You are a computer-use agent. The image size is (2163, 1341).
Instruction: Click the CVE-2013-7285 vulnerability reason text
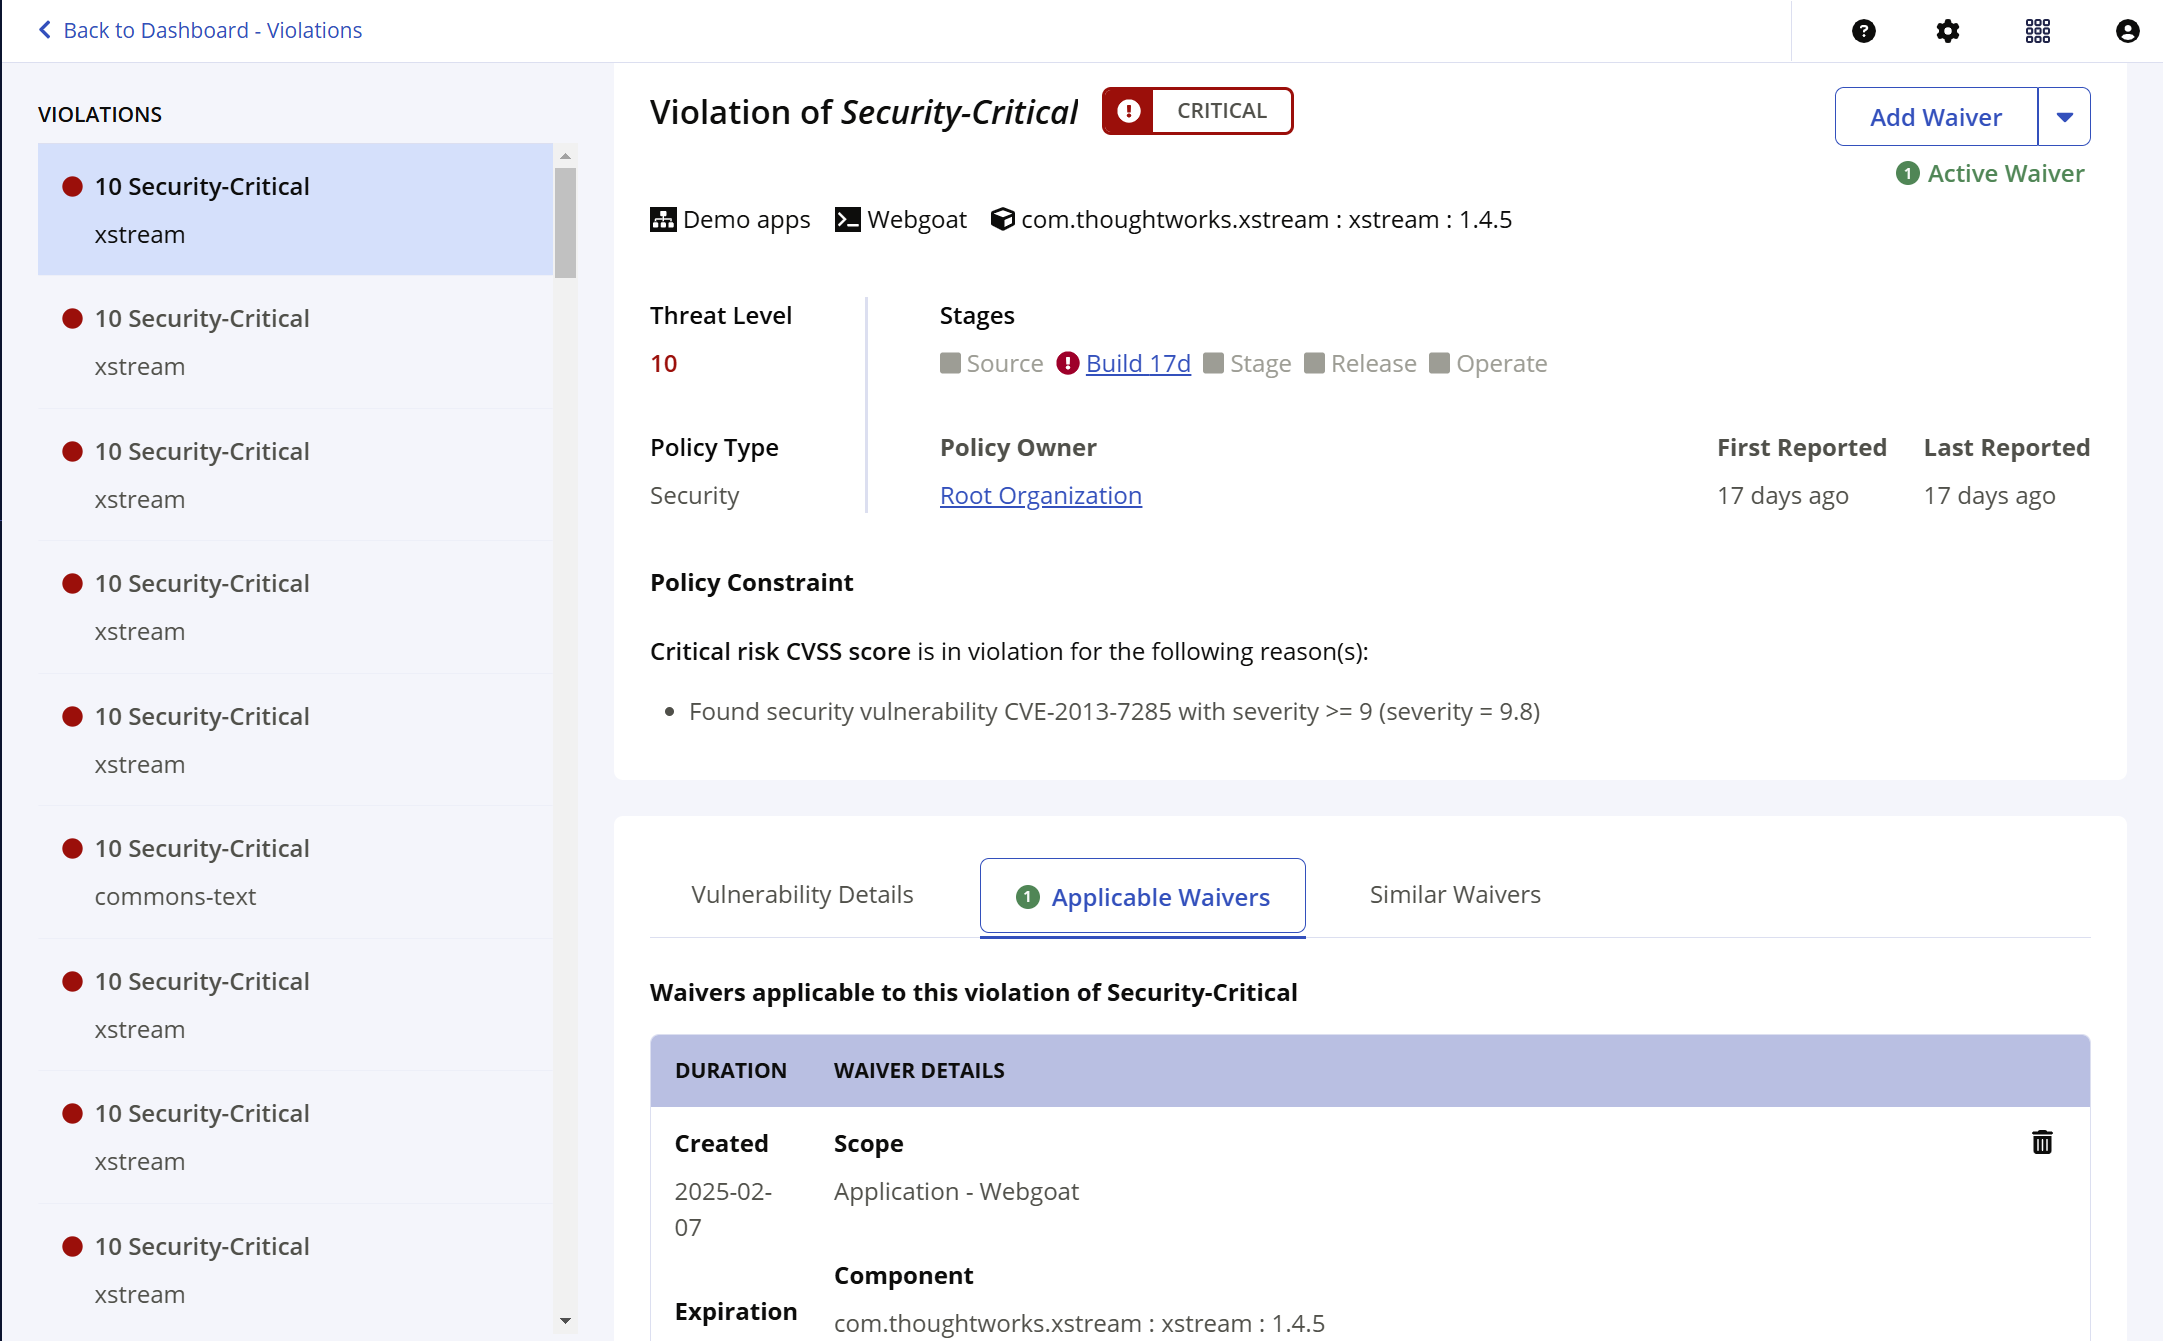(x=1114, y=711)
